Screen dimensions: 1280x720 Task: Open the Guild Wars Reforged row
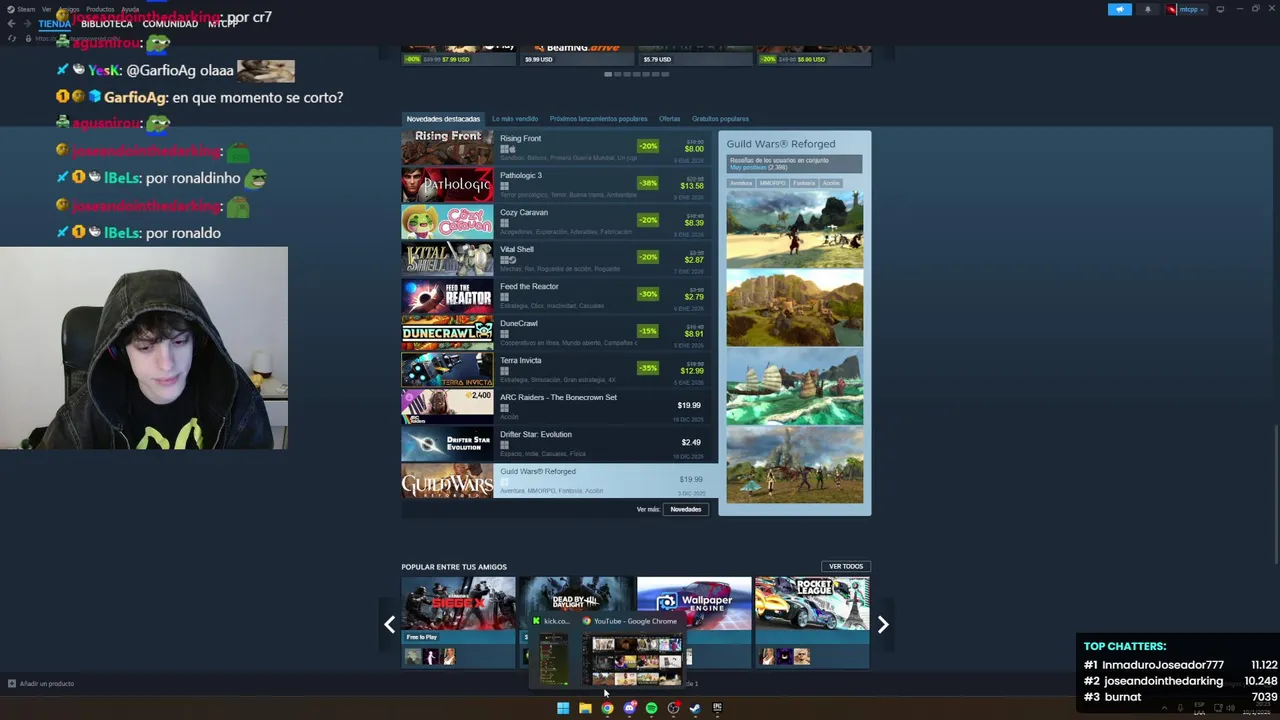(x=559, y=481)
